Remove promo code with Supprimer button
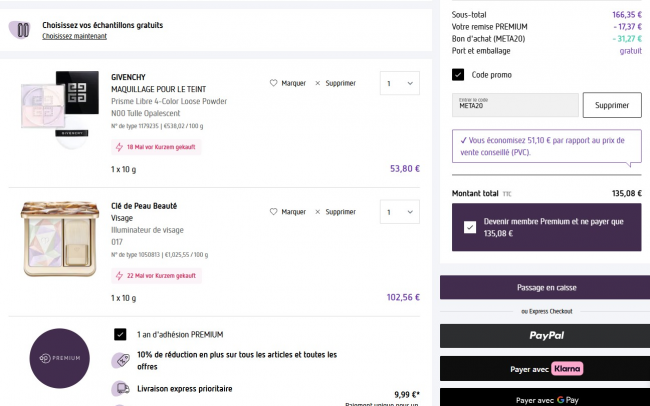Image resolution: width=650 pixels, height=406 pixels. pos(612,105)
